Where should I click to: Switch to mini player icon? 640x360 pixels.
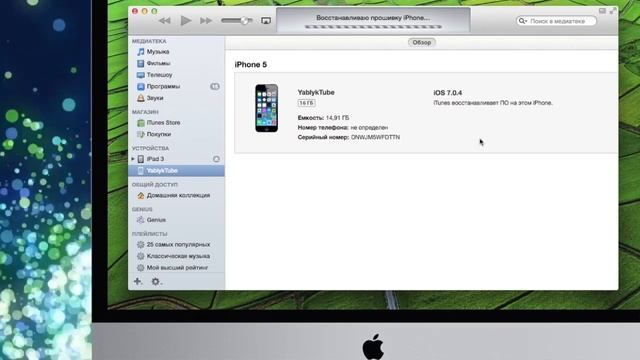[602, 11]
